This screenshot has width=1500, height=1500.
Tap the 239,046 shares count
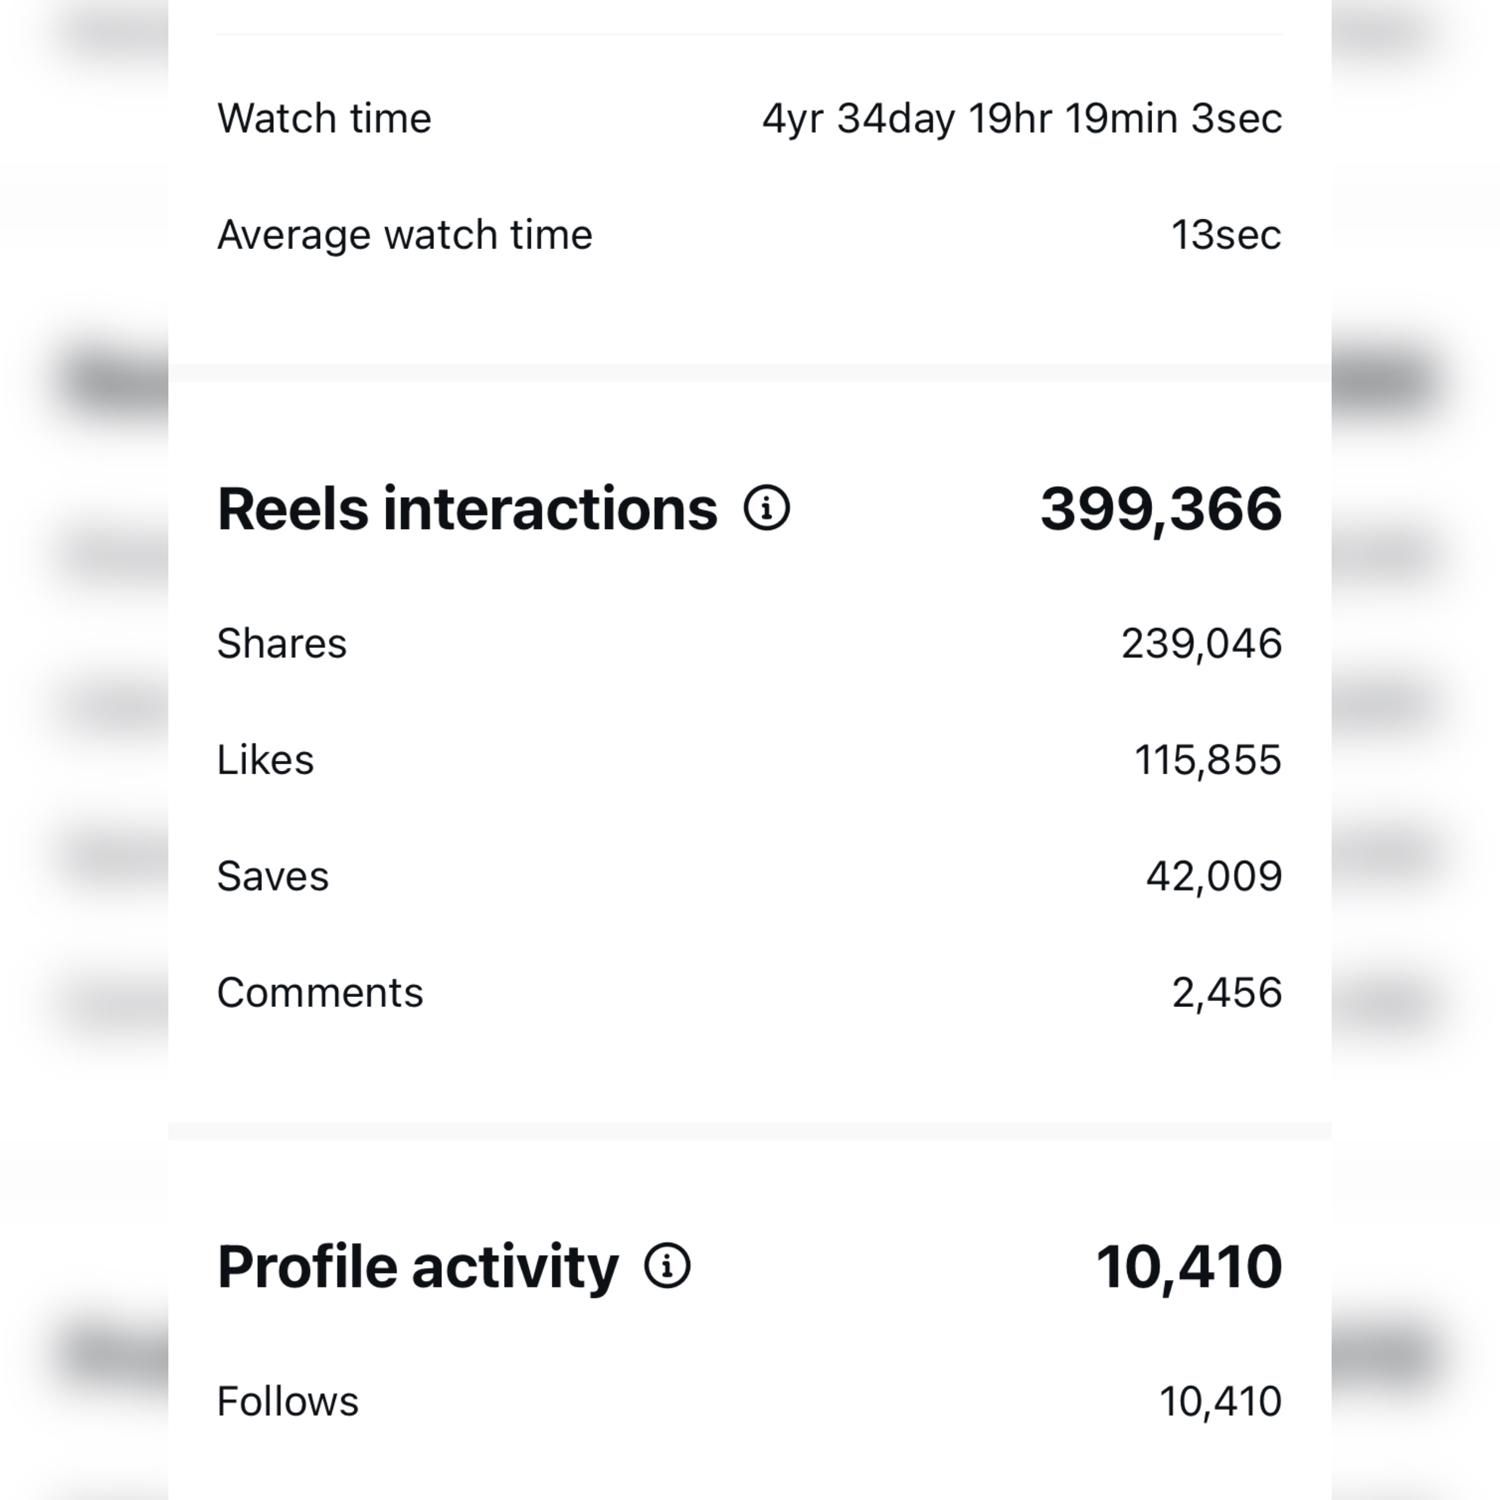point(1201,643)
